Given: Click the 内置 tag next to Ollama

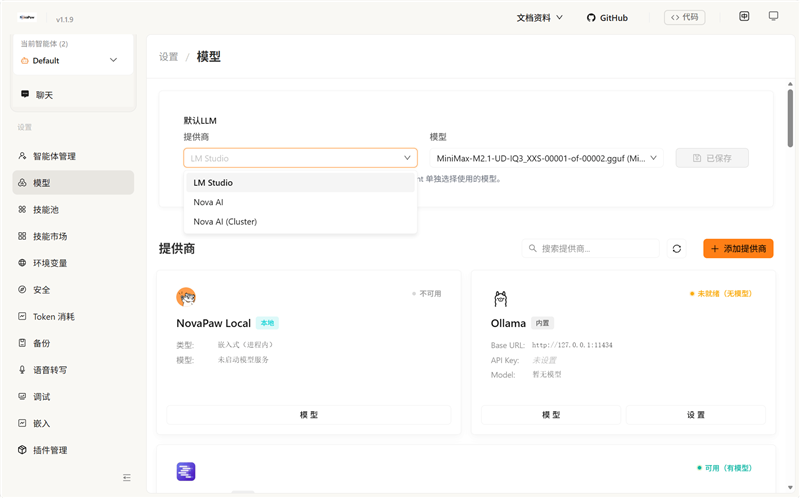Looking at the screenshot, I should tap(542, 323).
